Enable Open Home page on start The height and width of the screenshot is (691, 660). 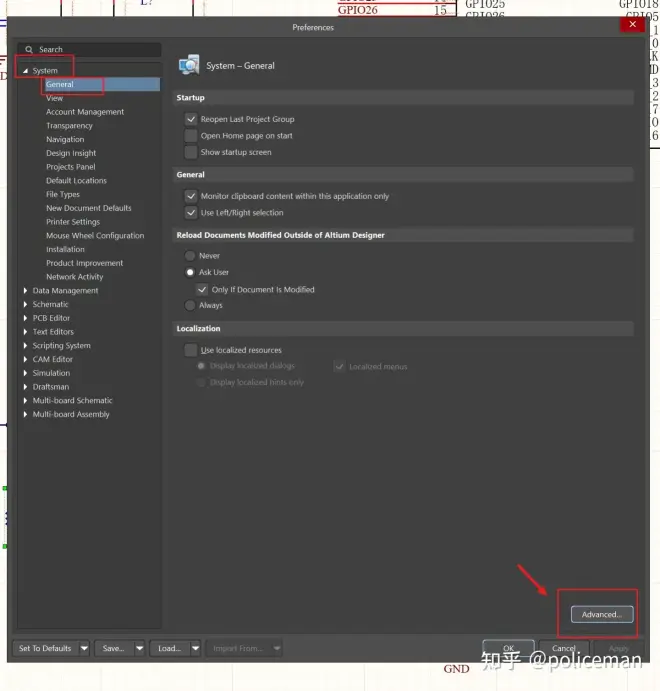tap(191, 136)
